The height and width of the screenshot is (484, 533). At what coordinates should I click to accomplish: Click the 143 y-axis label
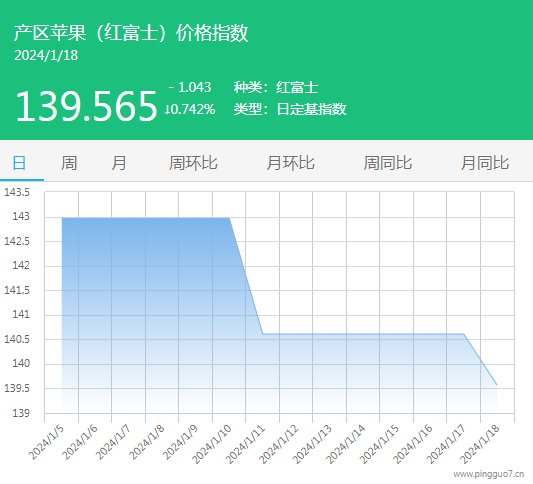[x=21, y=217]
